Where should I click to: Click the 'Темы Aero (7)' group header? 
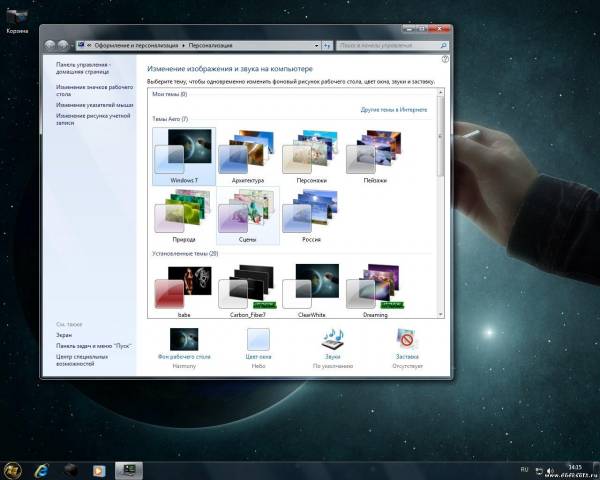click(x=170, y=119)
